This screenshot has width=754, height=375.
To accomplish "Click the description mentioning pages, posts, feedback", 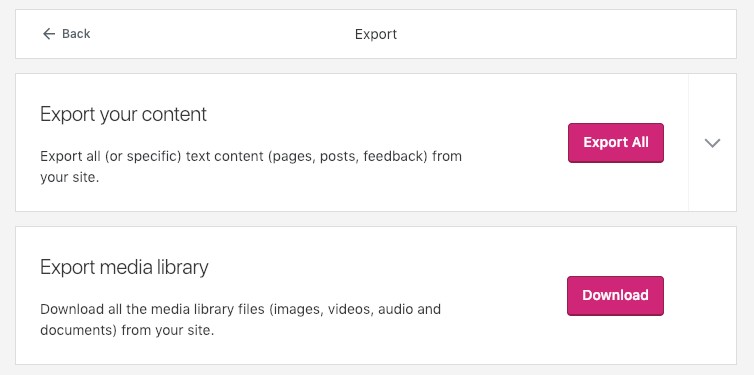I will pyautogui.click(x=251, y=167).
